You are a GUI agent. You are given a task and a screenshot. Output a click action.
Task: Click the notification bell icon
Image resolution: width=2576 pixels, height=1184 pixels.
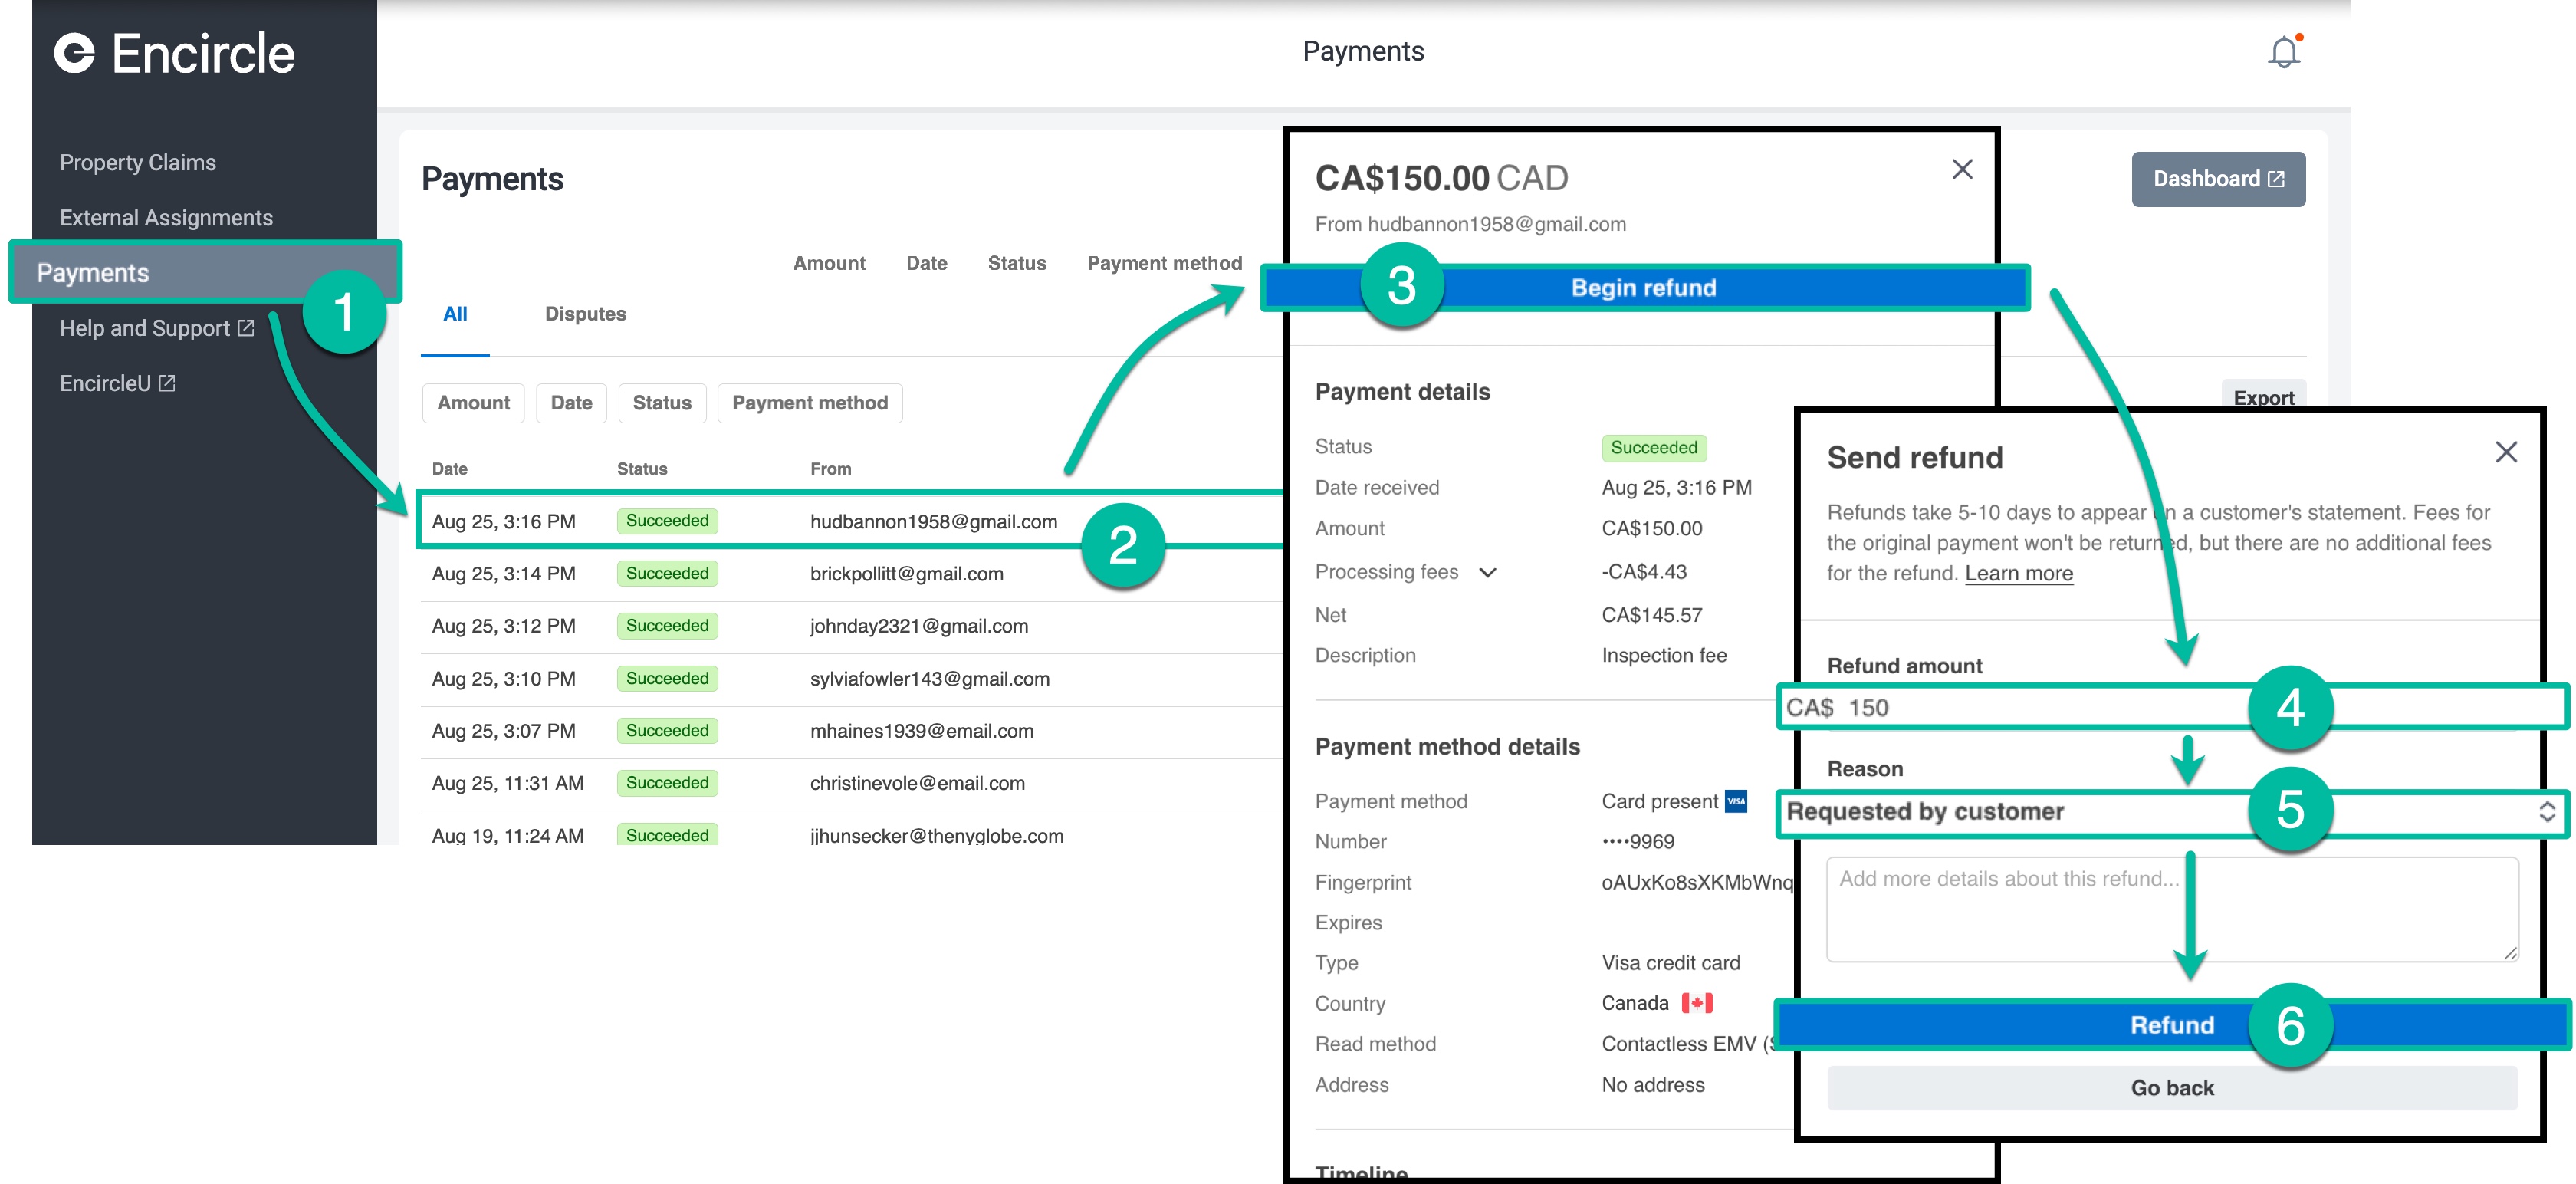click(2283, 52)
